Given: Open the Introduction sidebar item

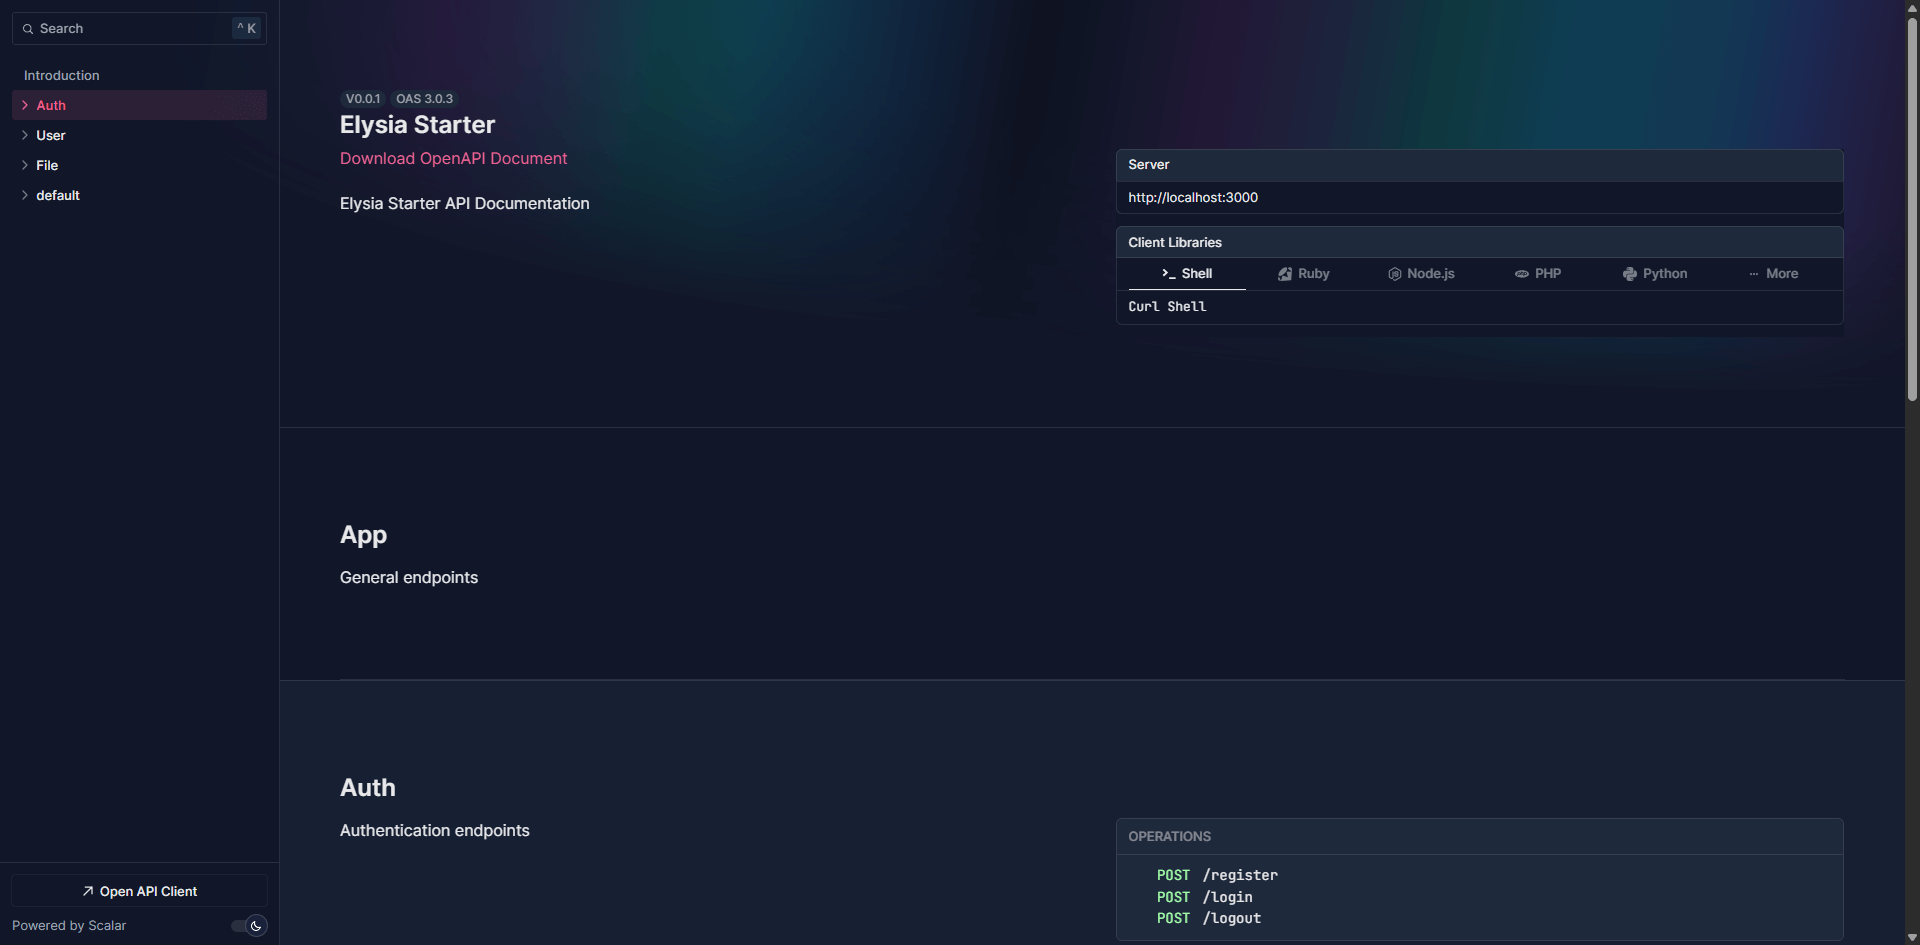Looking at the screenshot, I should click(x=139, y=75).
